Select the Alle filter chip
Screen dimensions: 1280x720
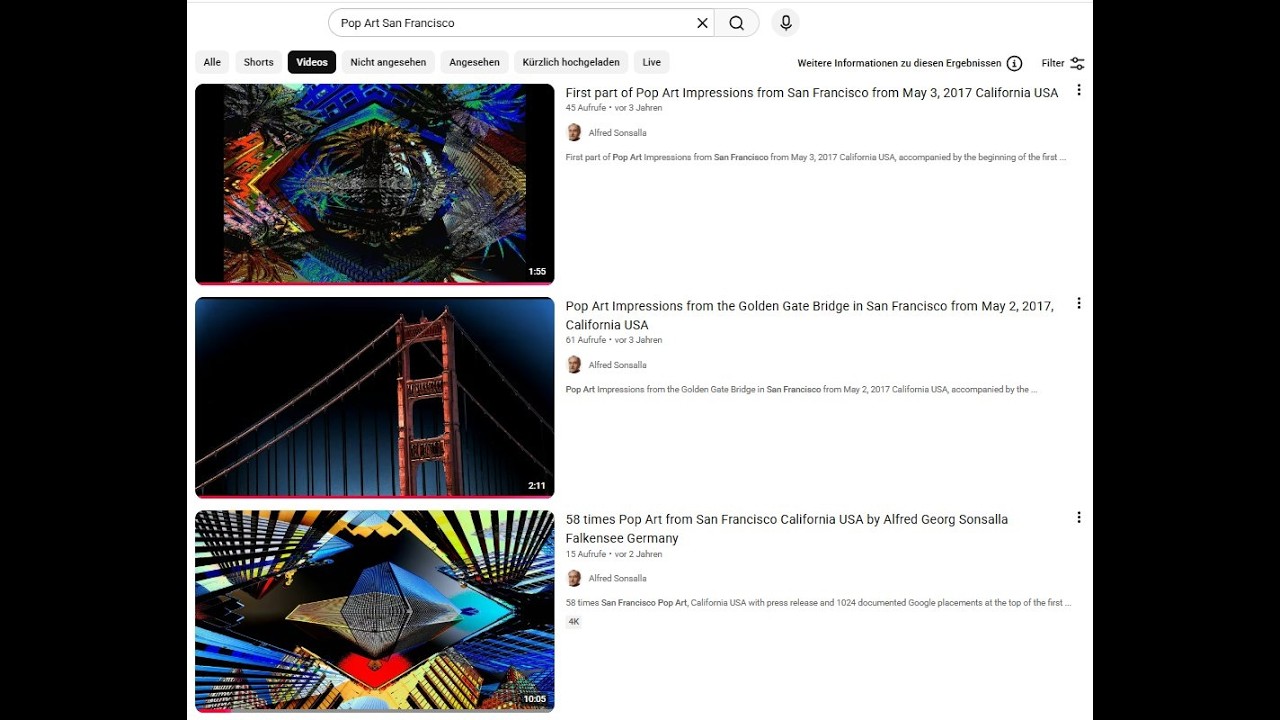(x=212, y=62)
